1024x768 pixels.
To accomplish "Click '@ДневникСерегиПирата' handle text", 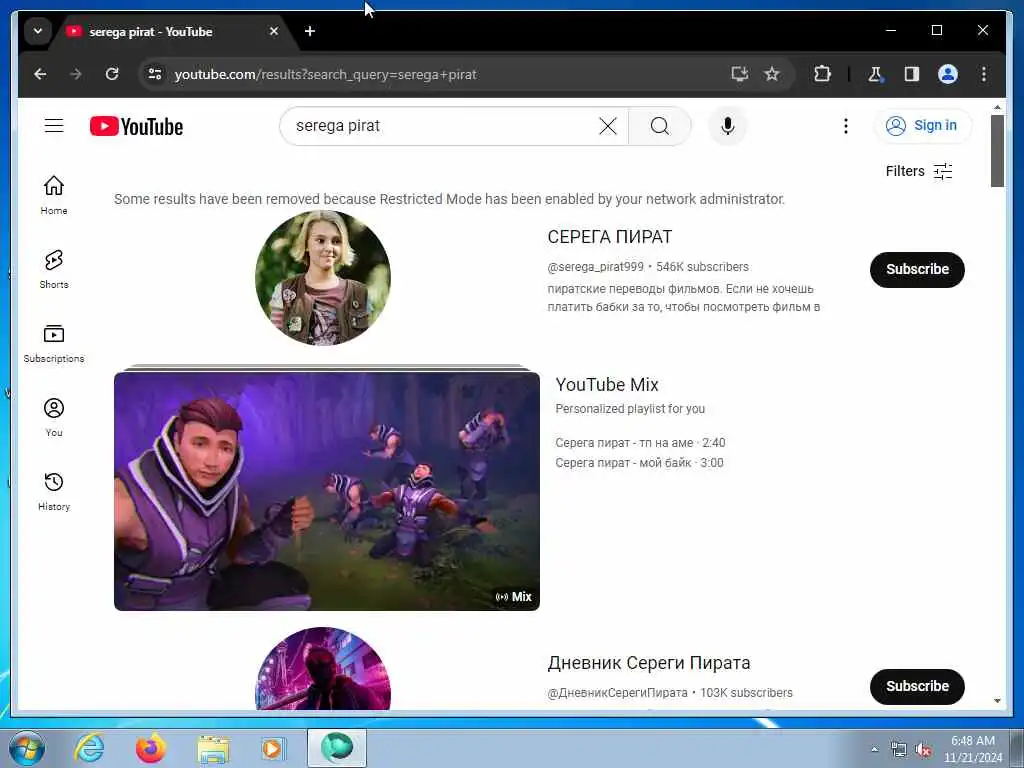I will (617, 693).
